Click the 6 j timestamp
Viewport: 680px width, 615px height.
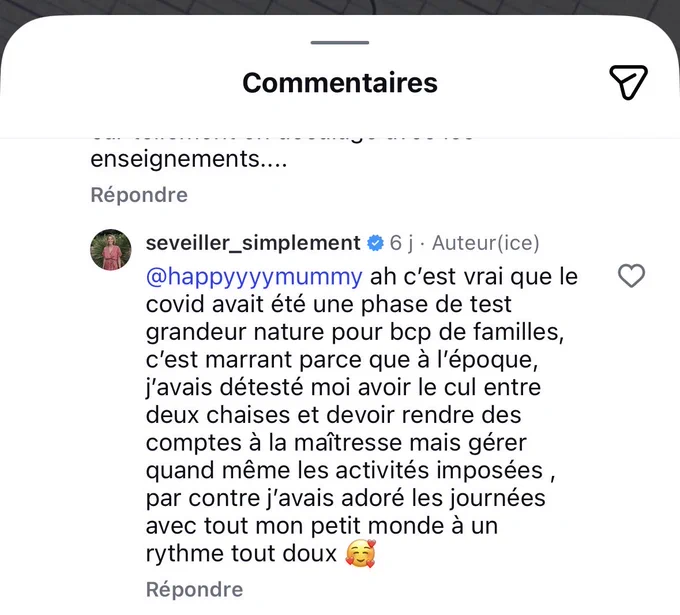401,243
